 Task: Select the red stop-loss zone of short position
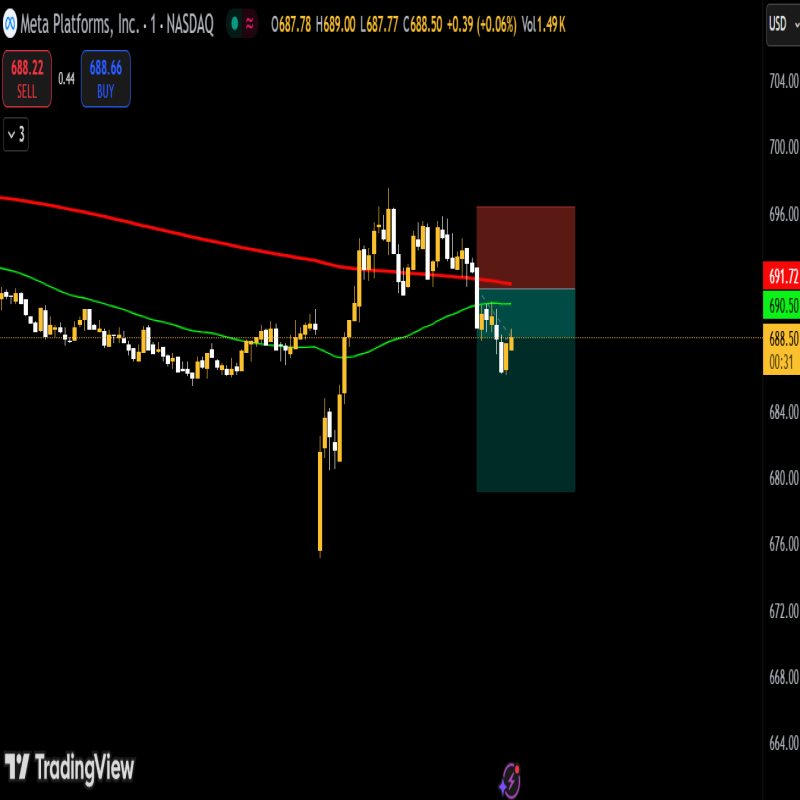(526, 247)
